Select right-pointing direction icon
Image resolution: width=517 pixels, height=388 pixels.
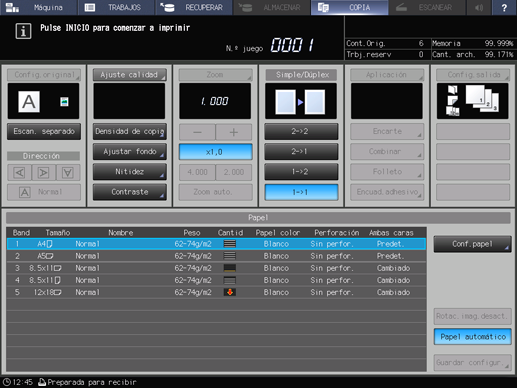coord(43,172)
